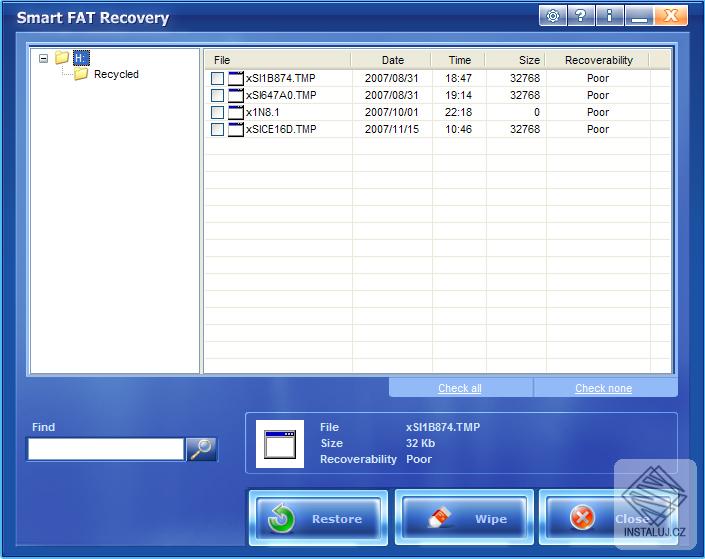705x559 pixels.
Task: Click the size 0 cell of x1N8.1
Action: (x=536, y=112)
